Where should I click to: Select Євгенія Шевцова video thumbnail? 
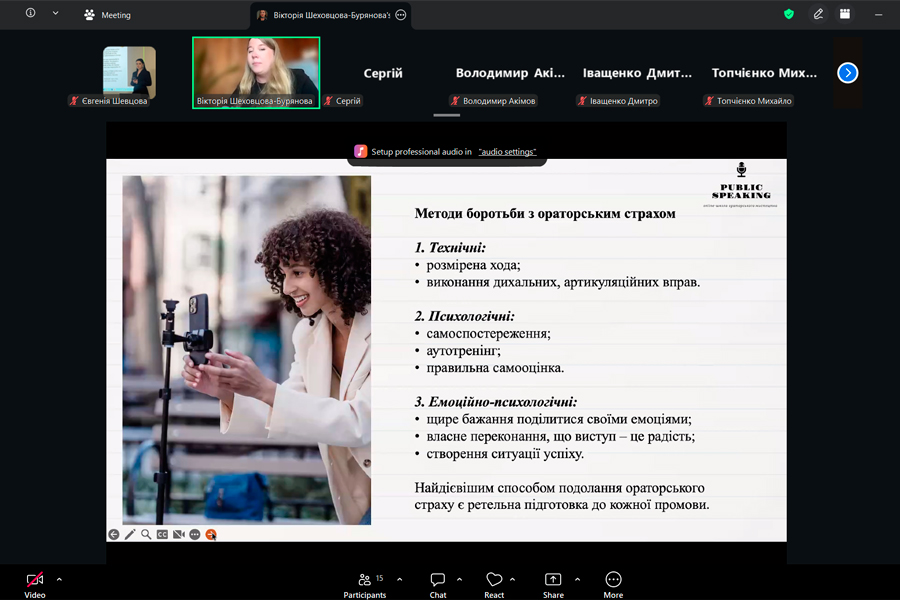[129, 72]
